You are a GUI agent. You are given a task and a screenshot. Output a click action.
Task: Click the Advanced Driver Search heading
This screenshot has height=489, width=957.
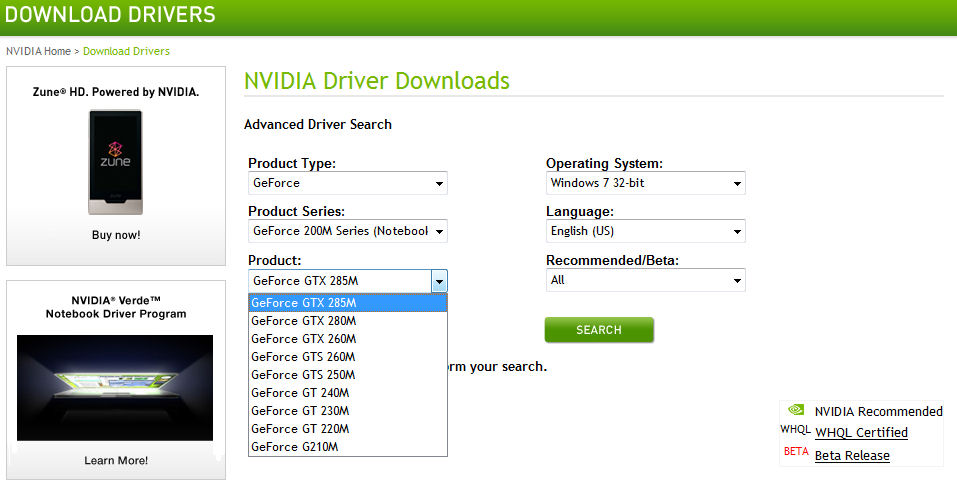point(318,125)
